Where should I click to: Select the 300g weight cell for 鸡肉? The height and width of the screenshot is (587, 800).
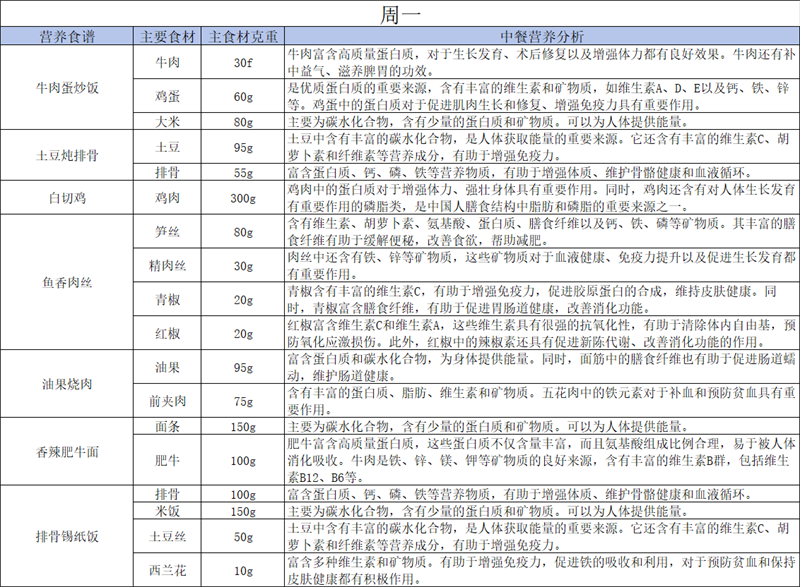tap(243, 196)
